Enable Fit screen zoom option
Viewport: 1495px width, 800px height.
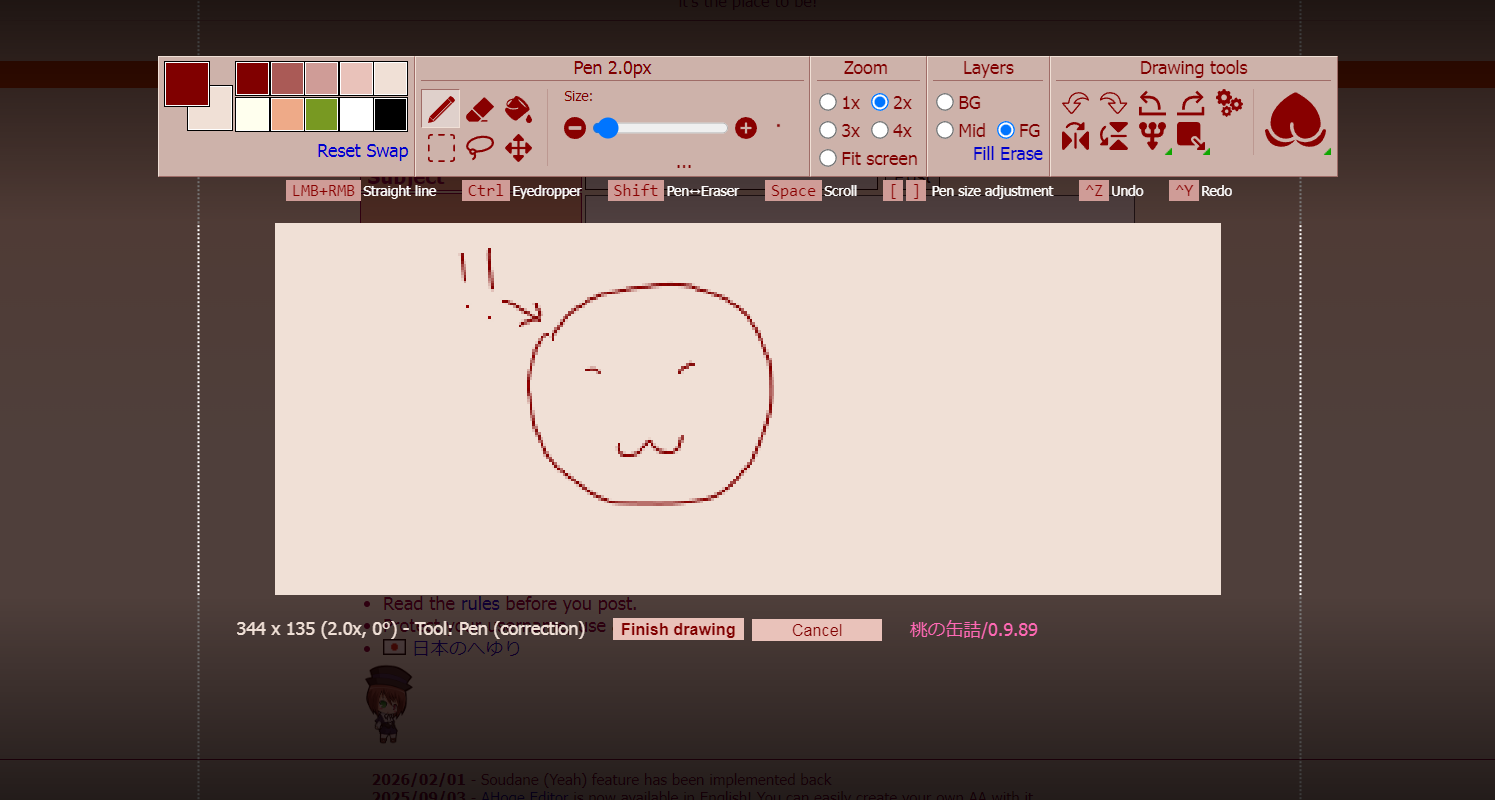coord(828,158)
